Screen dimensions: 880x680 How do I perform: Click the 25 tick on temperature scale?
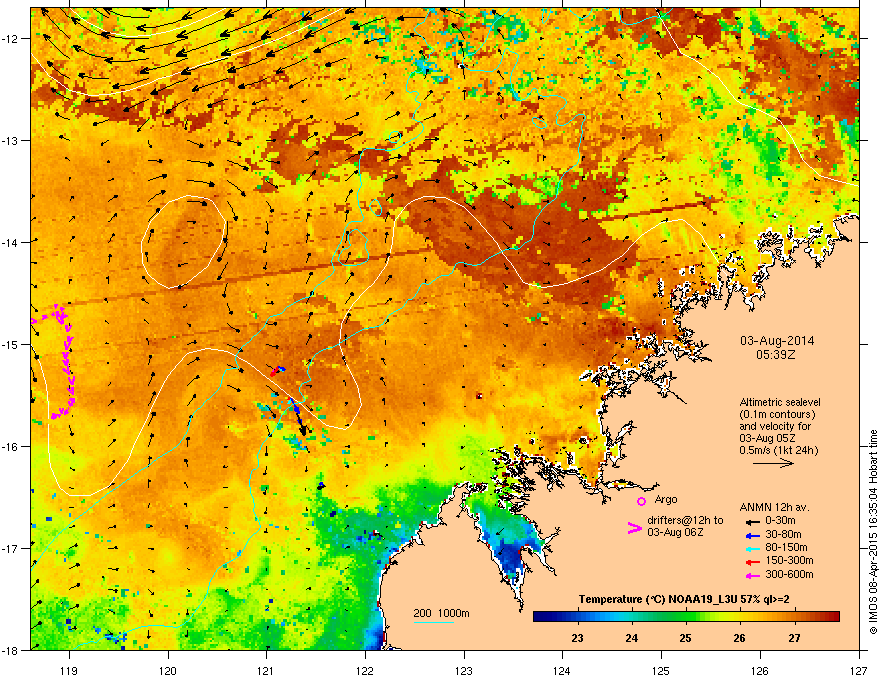pos(685,638)
